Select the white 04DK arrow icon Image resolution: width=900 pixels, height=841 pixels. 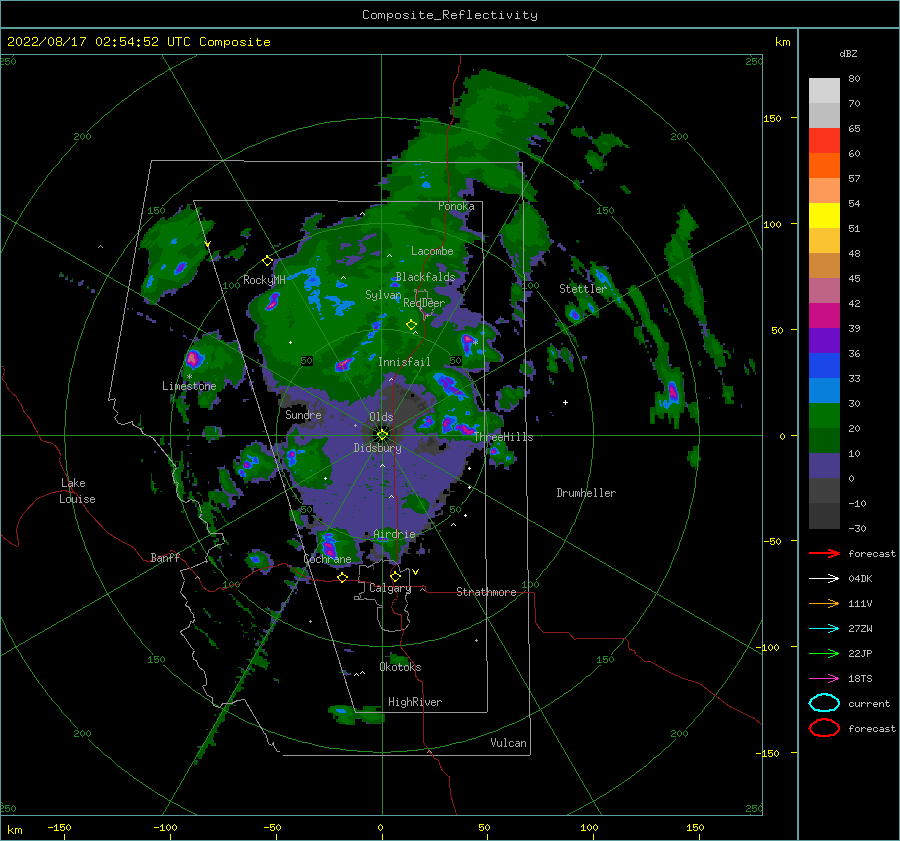point(824,579)
